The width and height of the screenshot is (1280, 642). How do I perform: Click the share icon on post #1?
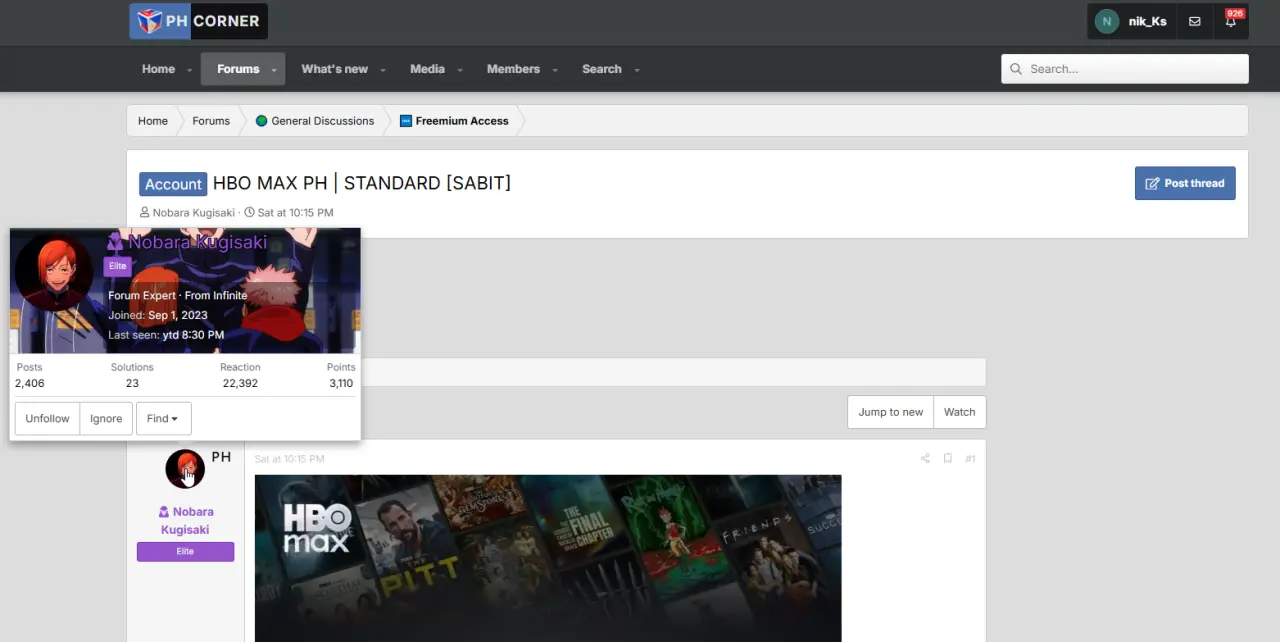pyautogui.click(x=925, y=459)
